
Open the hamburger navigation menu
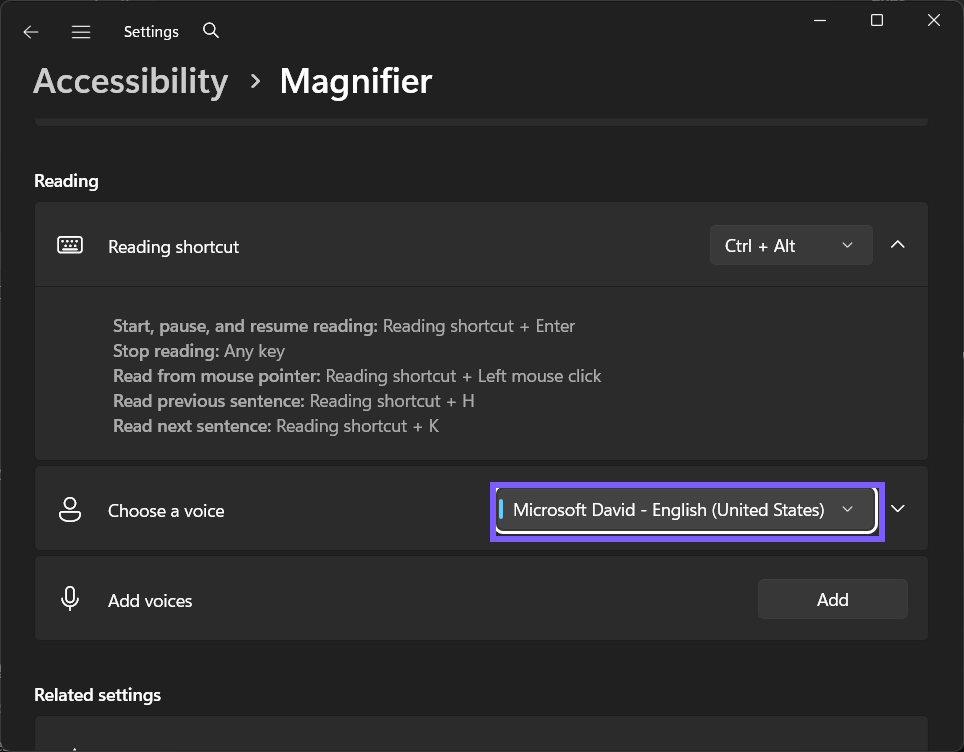(81, 32)
